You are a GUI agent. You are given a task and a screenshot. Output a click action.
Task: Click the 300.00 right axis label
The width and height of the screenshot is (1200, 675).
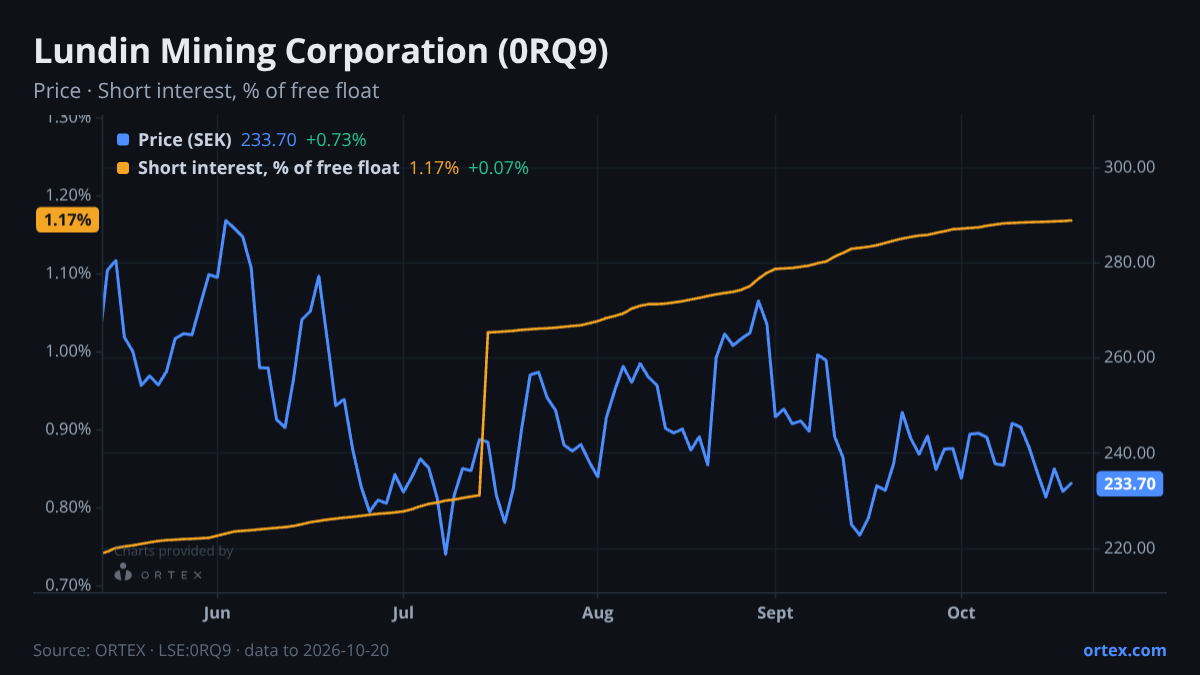point(1129,167)
